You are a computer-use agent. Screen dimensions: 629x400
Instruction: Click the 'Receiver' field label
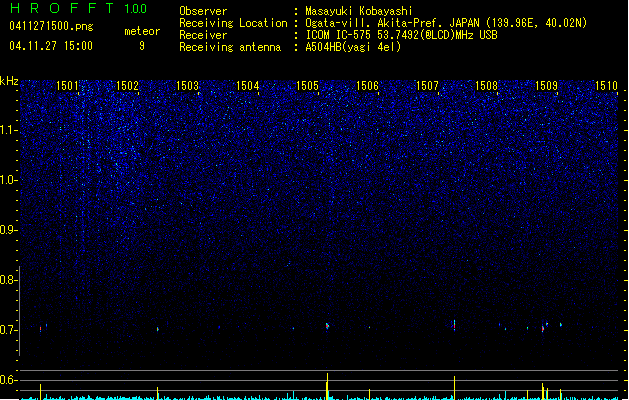(x=203, y=35)
